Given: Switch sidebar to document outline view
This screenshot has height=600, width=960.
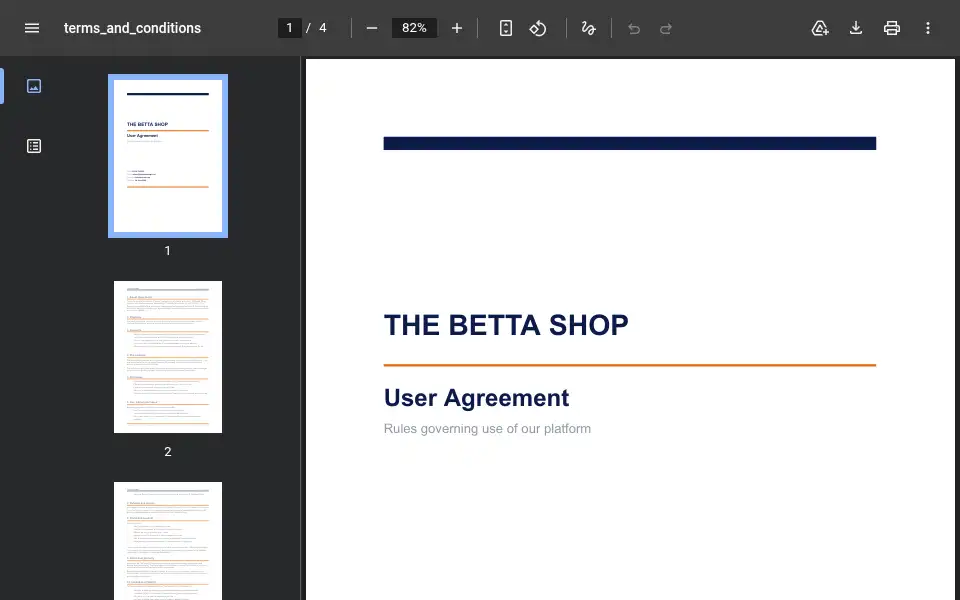Looking at the screenshot, I should click(34, 146).
